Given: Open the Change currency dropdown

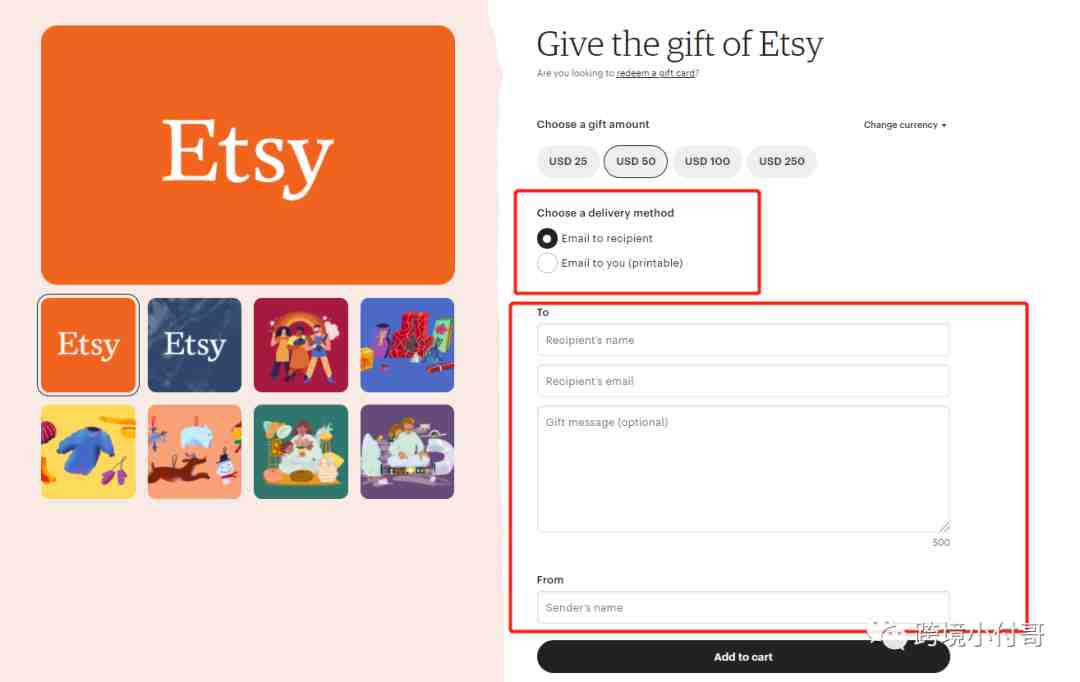Looking at the screenshot, I should pyautogui.click(x=904, y=125).
